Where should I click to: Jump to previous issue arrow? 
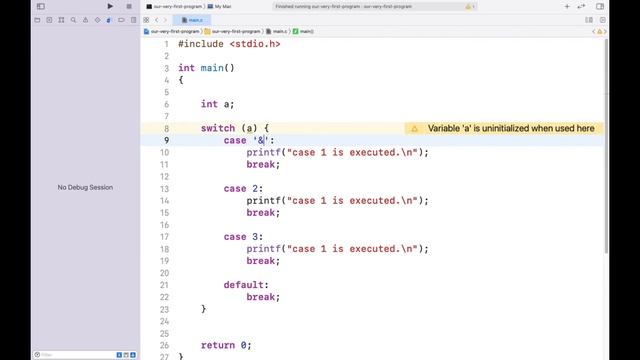click(594, 31)
